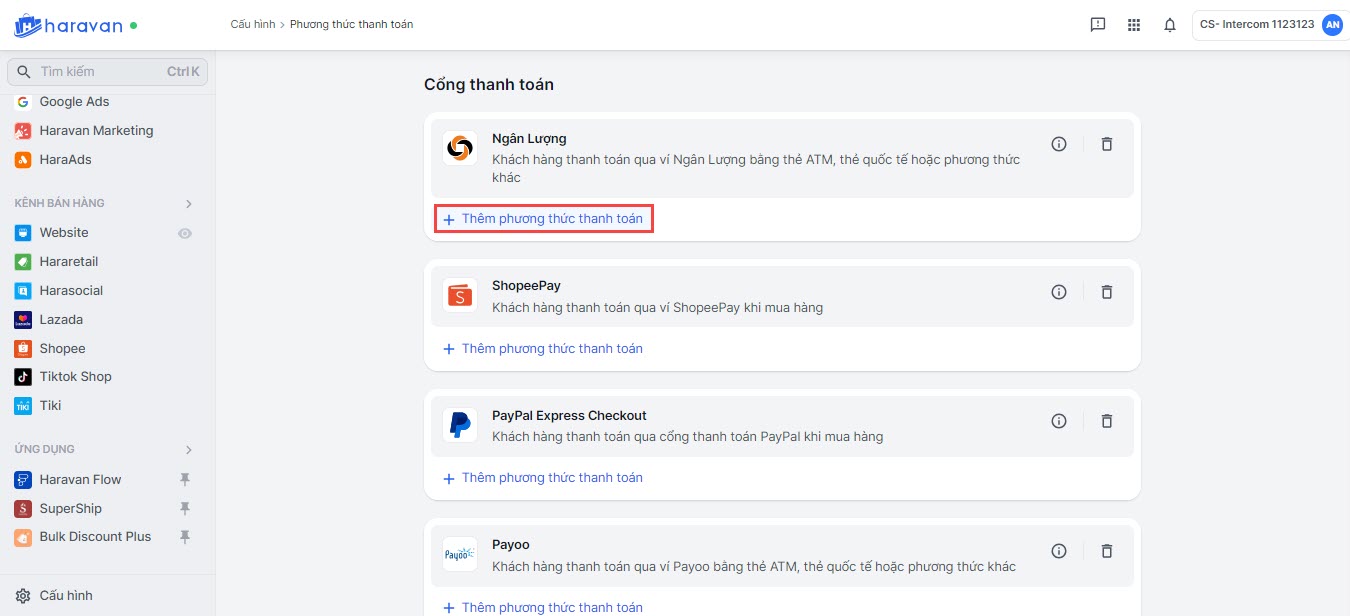Click the ShopeePay gateway title
Screen dimensions: 1350x616
coord(526,286)
